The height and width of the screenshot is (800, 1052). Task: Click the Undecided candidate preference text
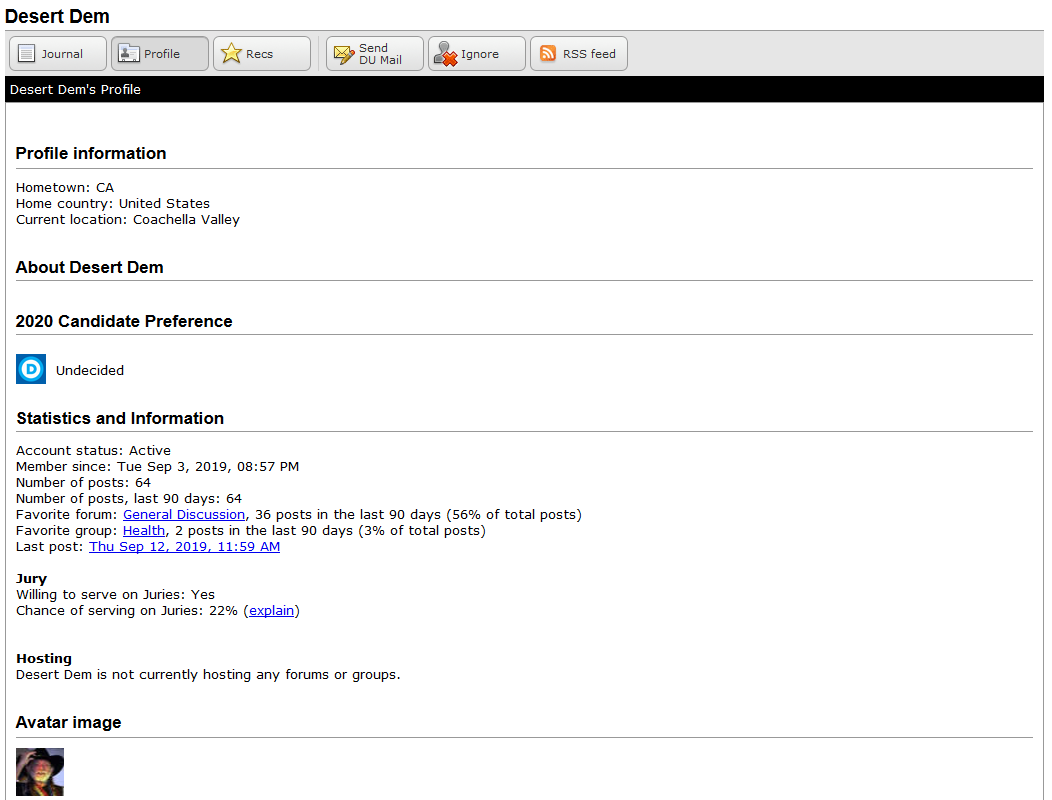(90, 370)
